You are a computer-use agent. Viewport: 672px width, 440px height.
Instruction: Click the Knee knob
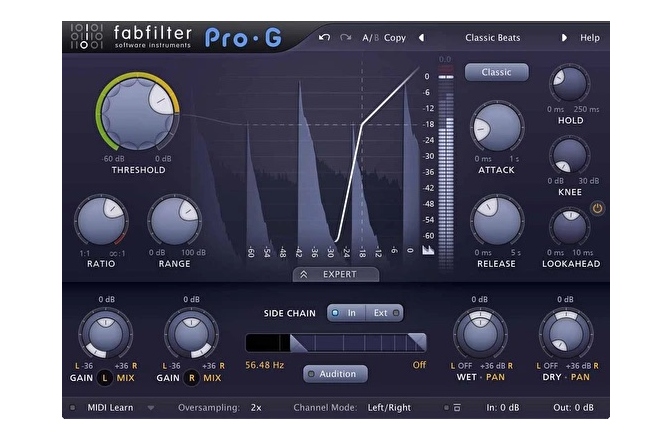(x=570, y=156)
